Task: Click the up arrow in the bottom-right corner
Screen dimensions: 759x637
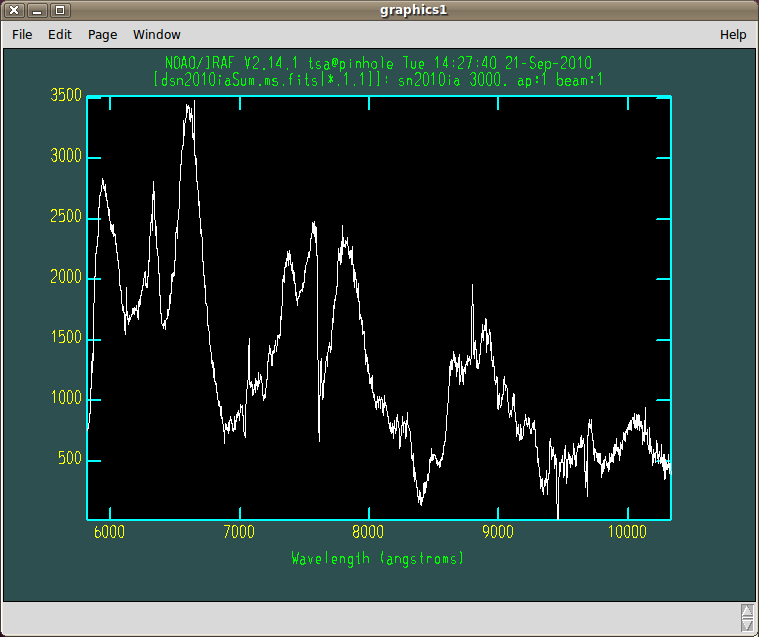Action: pos(746,609)
